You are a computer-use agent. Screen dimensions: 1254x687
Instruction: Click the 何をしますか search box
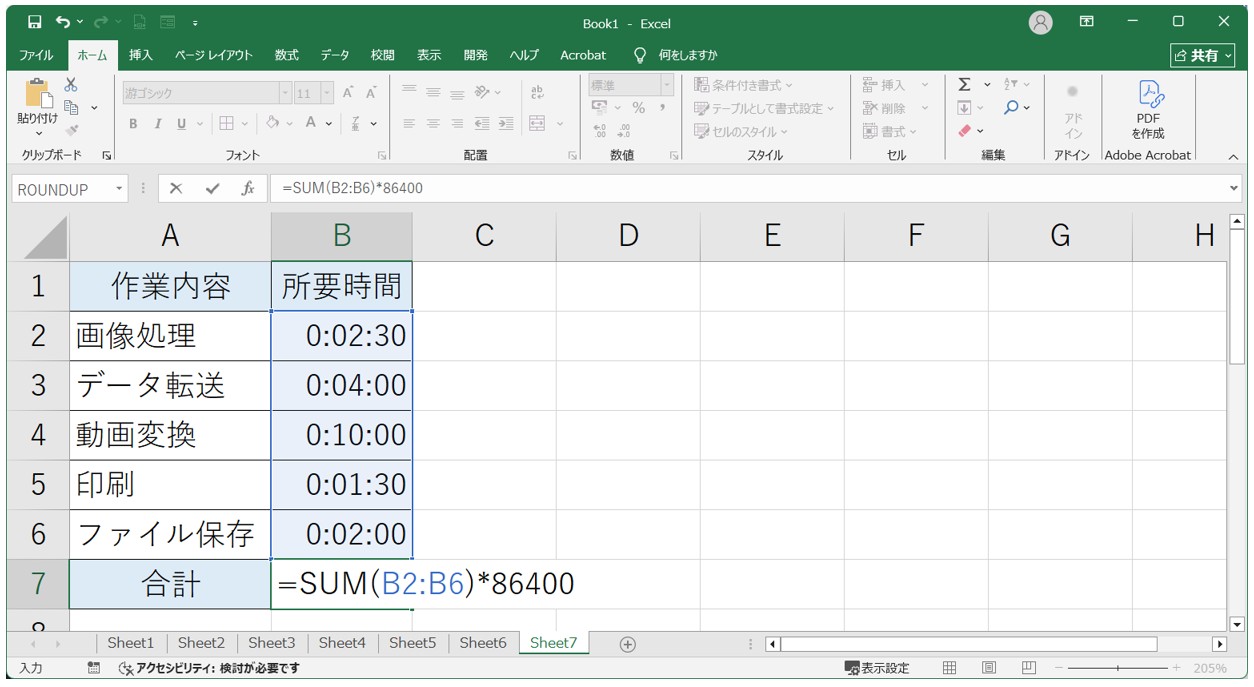point(675,55)
